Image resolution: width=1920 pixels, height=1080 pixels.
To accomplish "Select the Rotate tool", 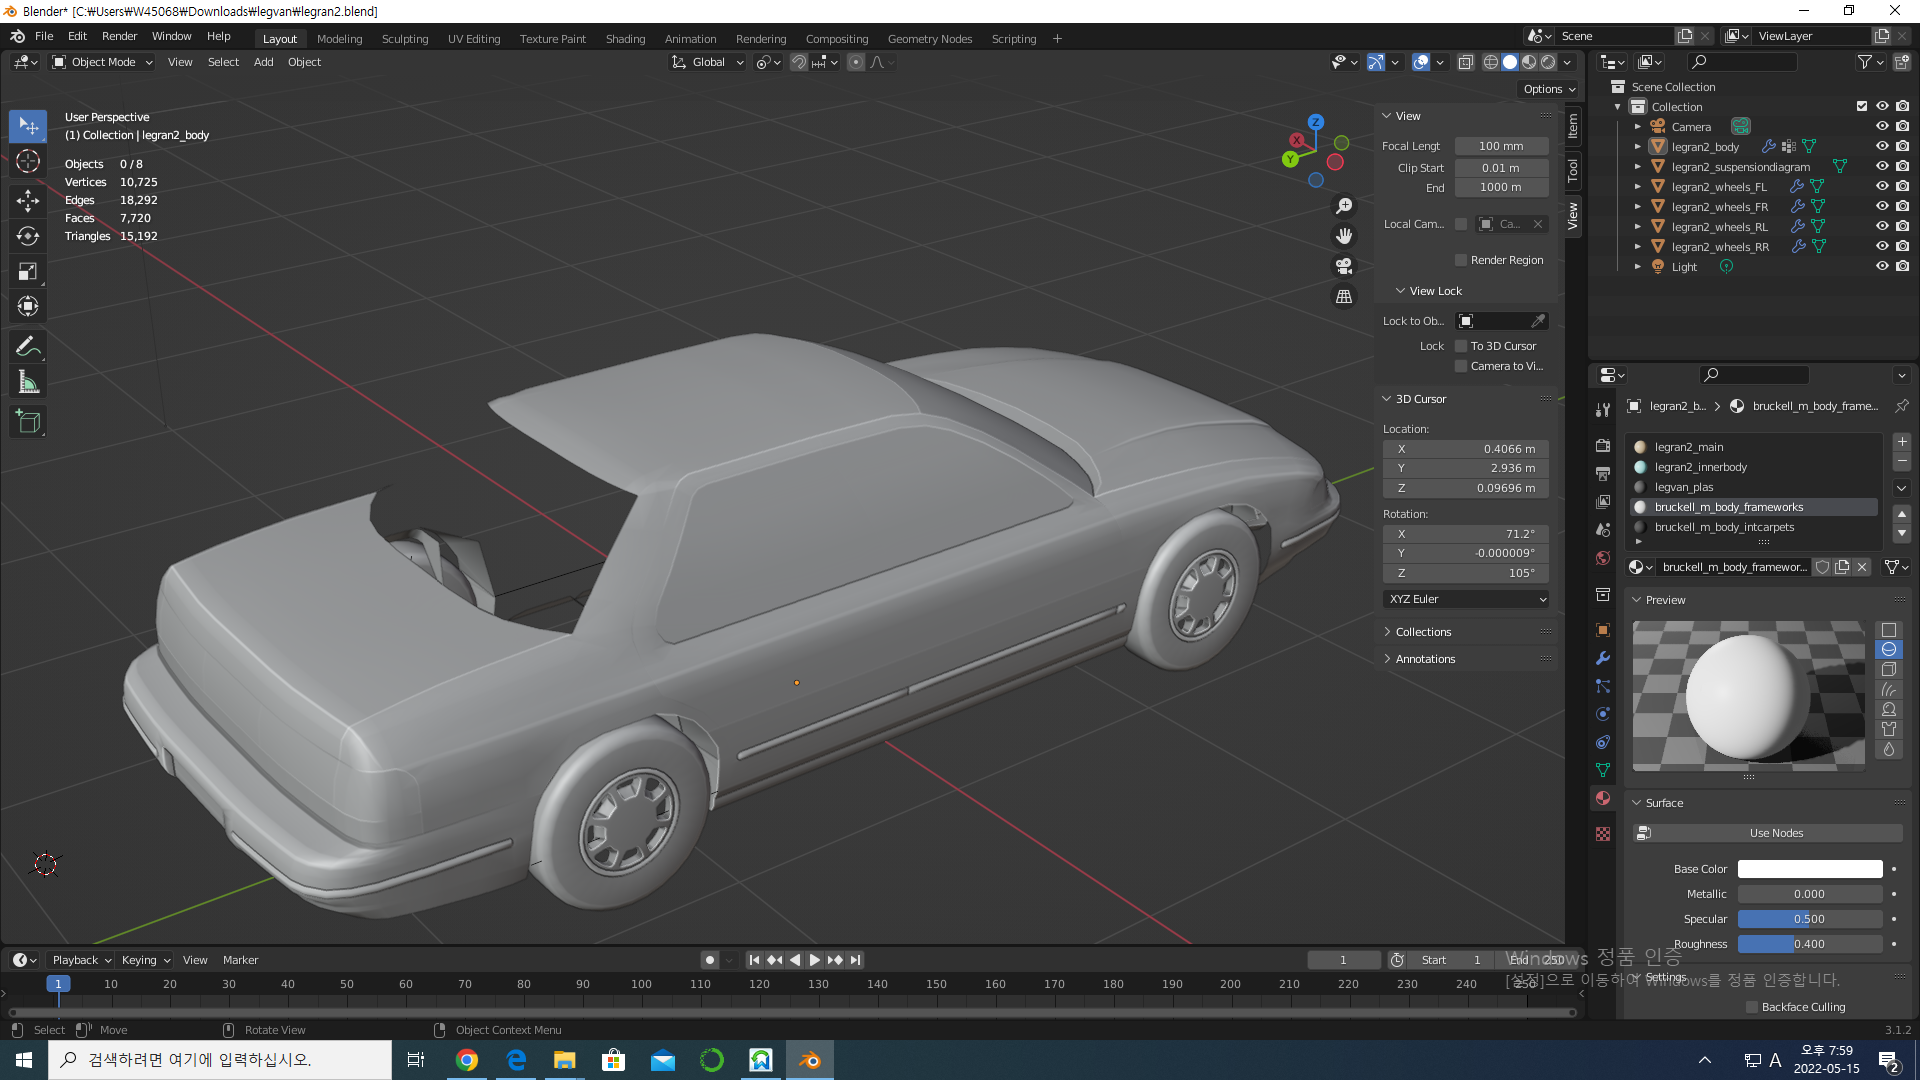I will [x=28, y=236].
